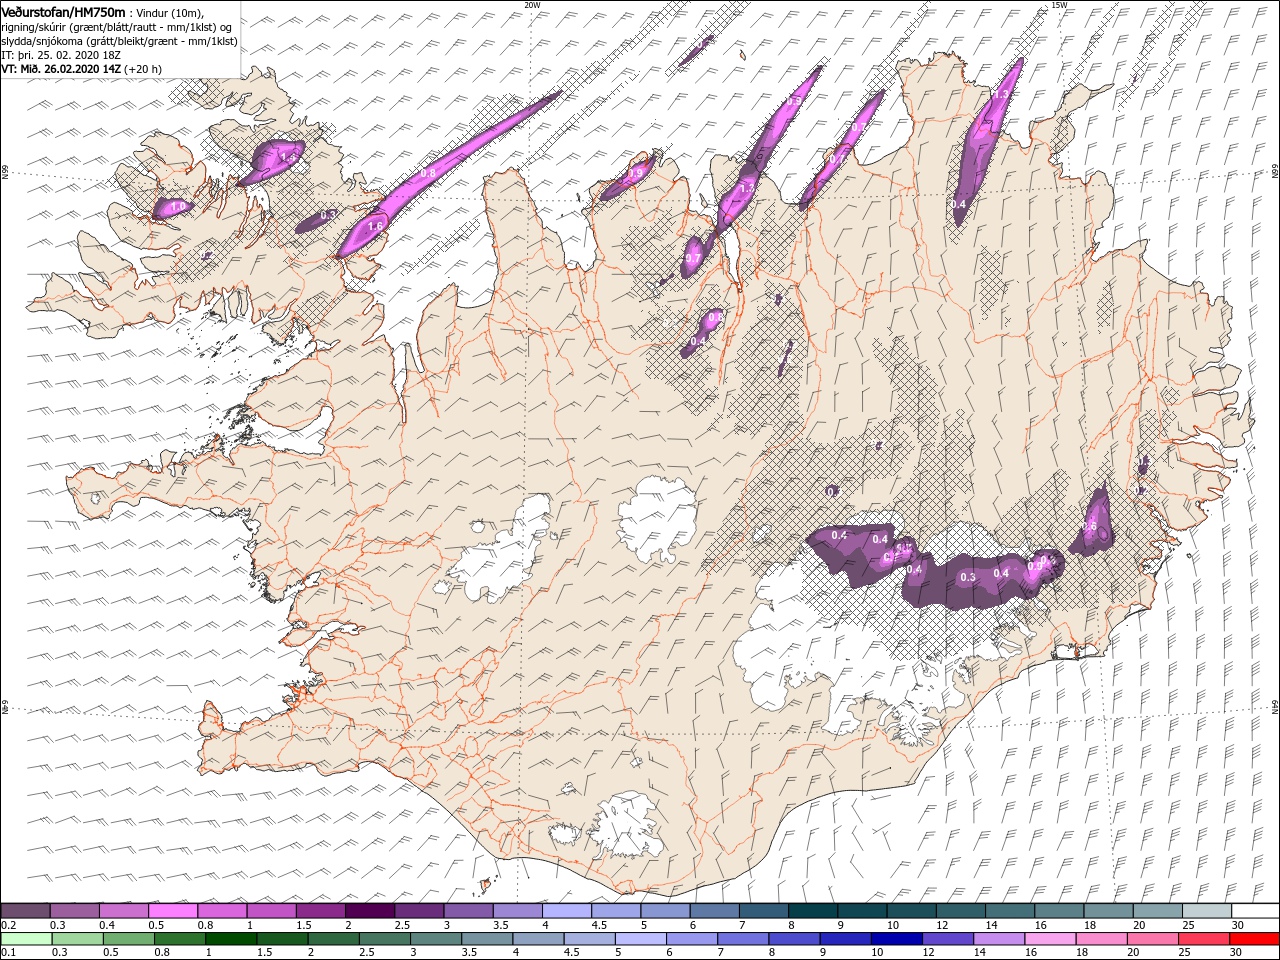Click upper legend swatch starting at 5

click(x=664, y=911)
